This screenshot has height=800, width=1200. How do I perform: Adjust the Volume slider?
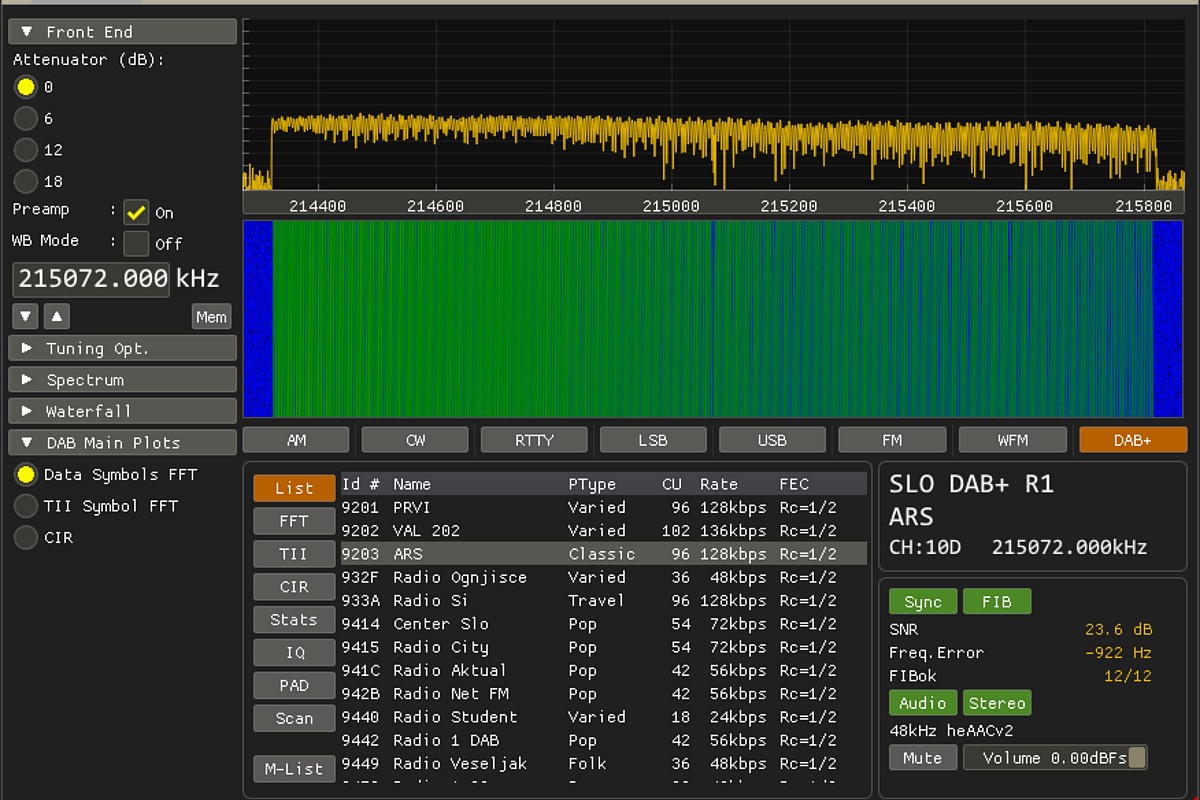coord(1054,758)
